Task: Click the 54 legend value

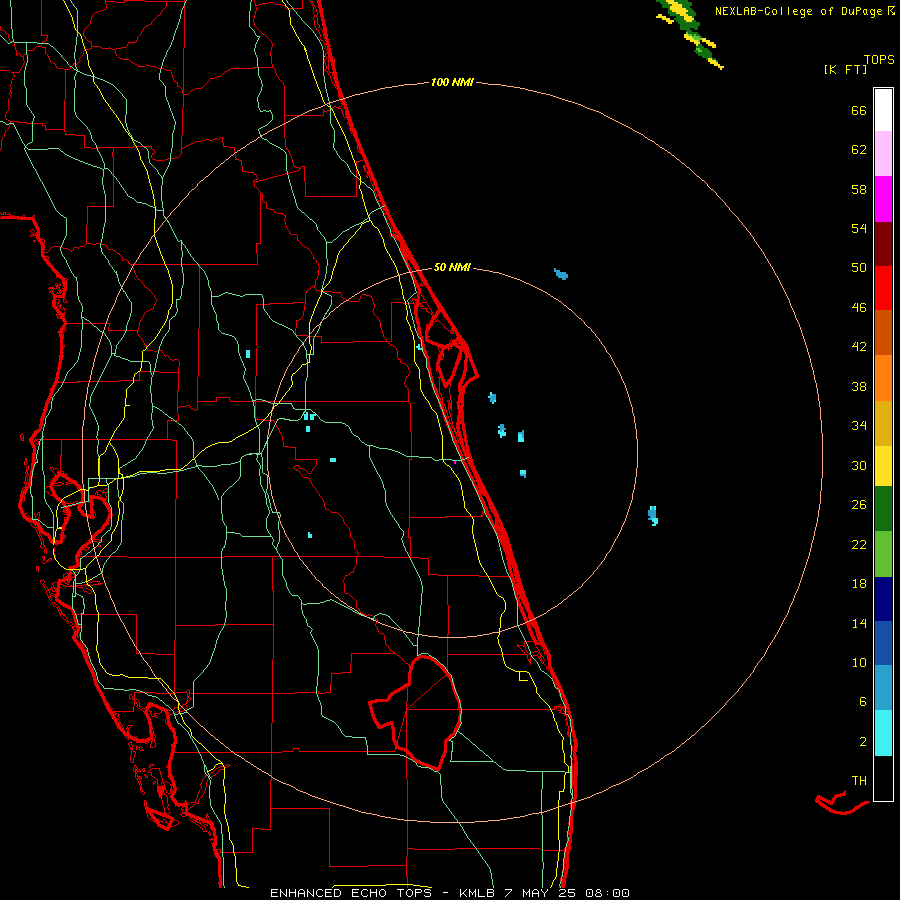Action: tap(859, 228)
